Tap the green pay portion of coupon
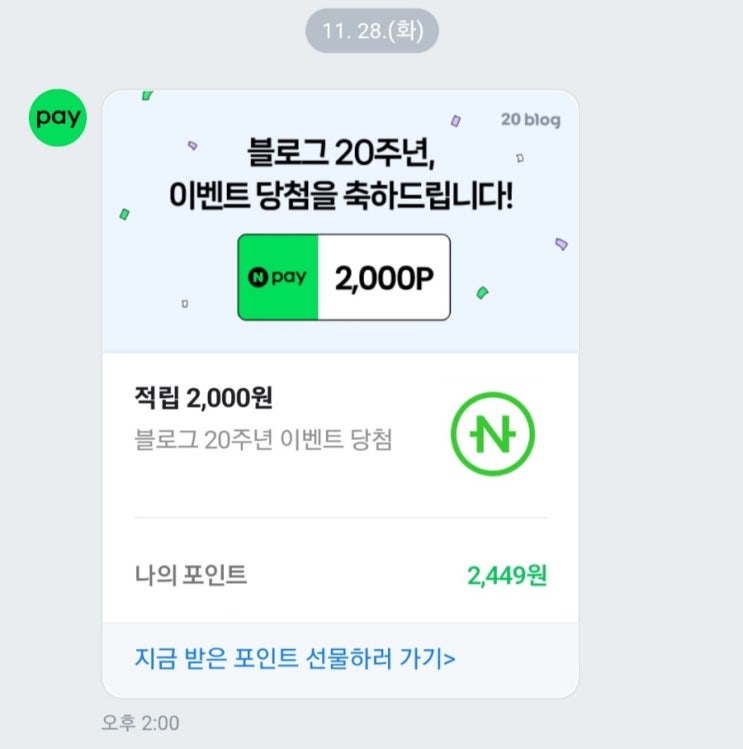743x749 pixels. click(278, 277)
